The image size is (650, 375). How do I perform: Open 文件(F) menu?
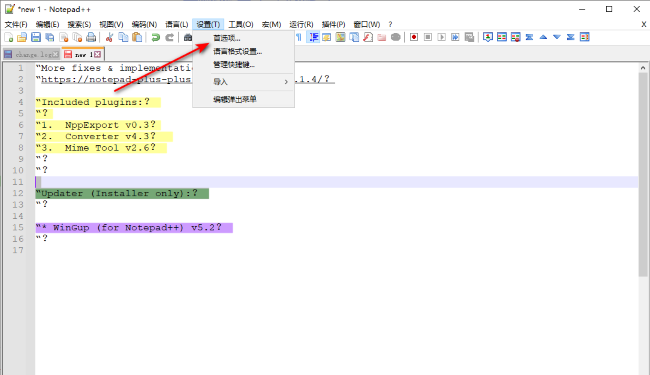16,24
